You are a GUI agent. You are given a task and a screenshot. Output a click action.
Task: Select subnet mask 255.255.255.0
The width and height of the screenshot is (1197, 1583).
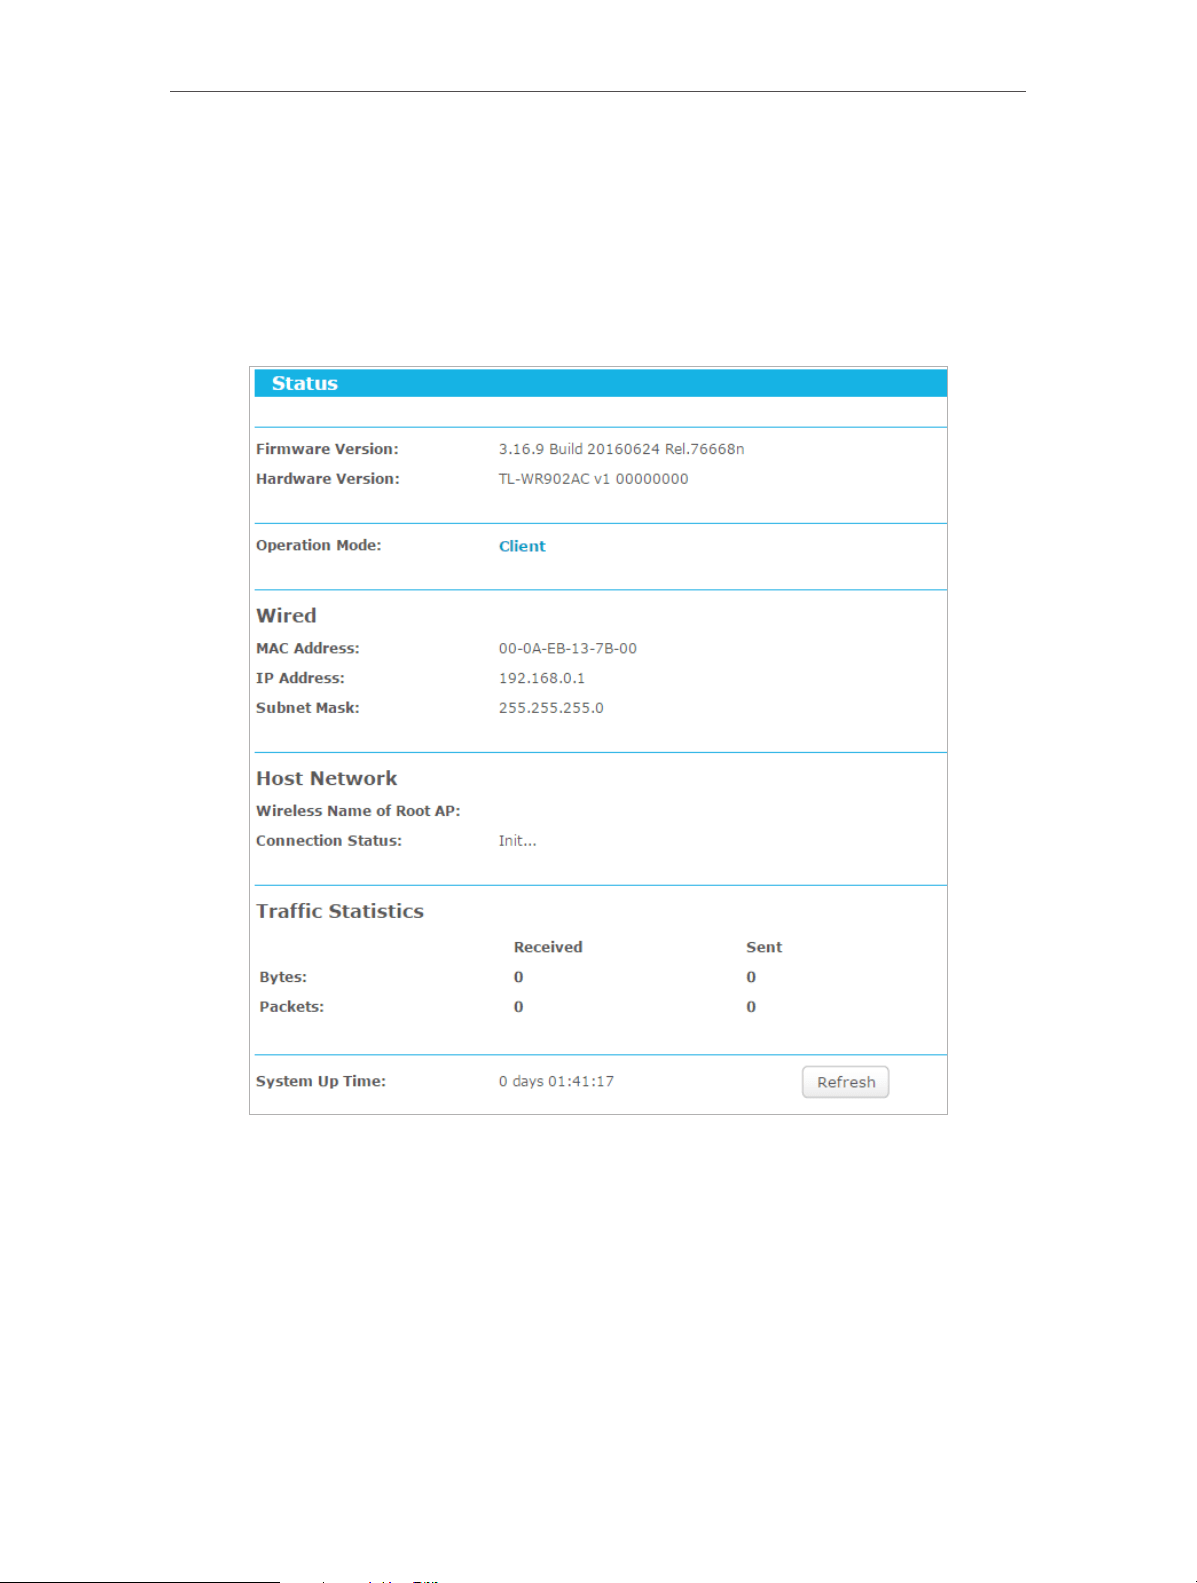click(551, 708)
